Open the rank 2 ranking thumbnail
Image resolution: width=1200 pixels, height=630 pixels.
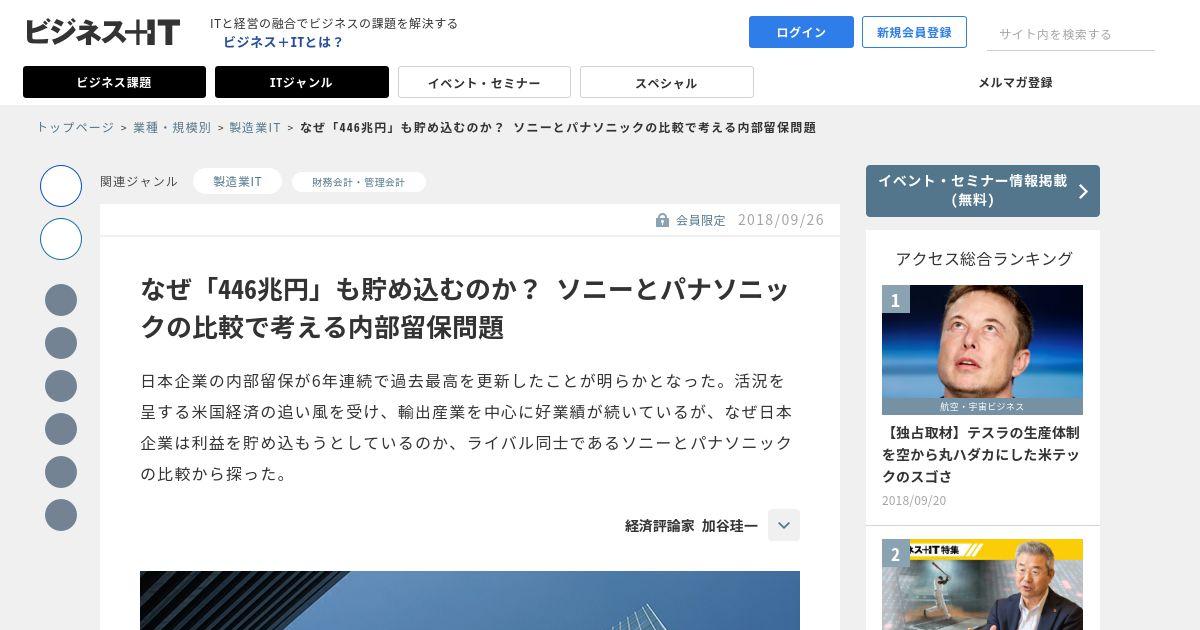(x=982, y=584)
